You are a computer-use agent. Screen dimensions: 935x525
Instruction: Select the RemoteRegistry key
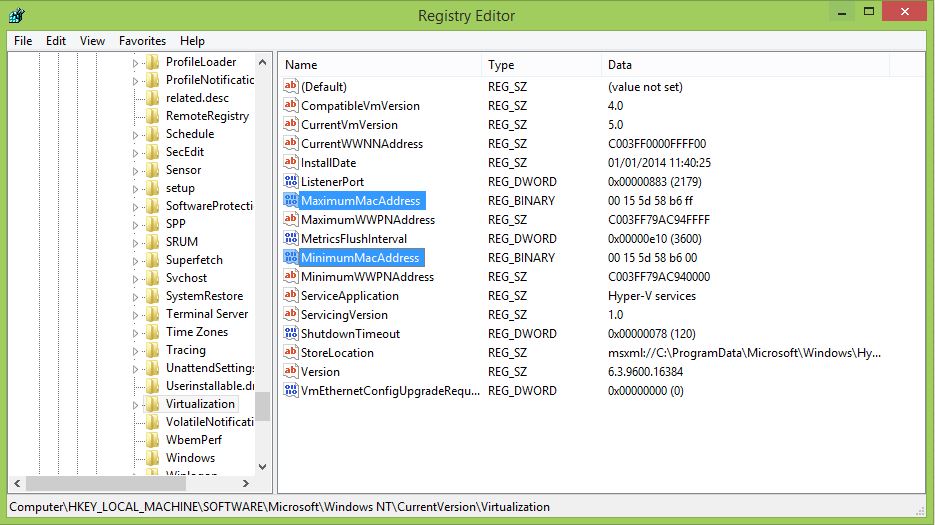[x=207, y=116]
